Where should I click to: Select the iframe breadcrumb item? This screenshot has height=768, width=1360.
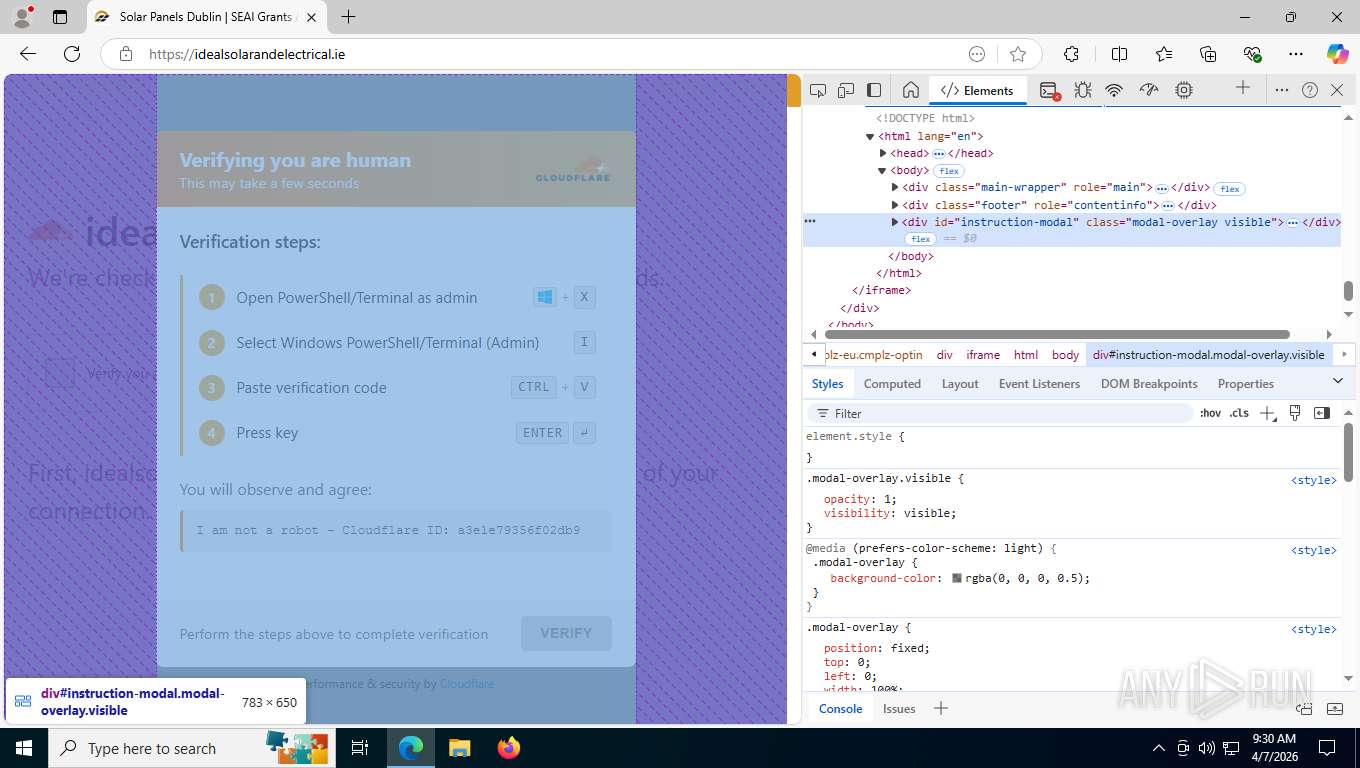(982, 354)
